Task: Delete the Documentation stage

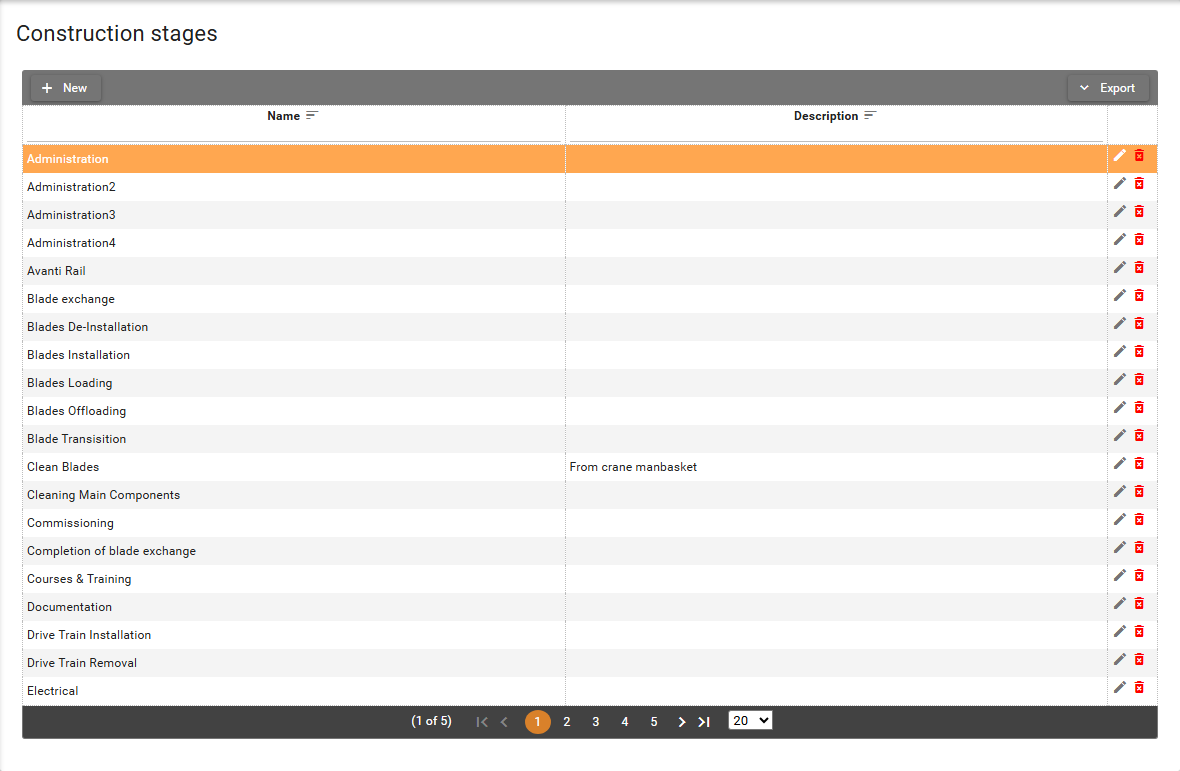Action: (1139, 603)
